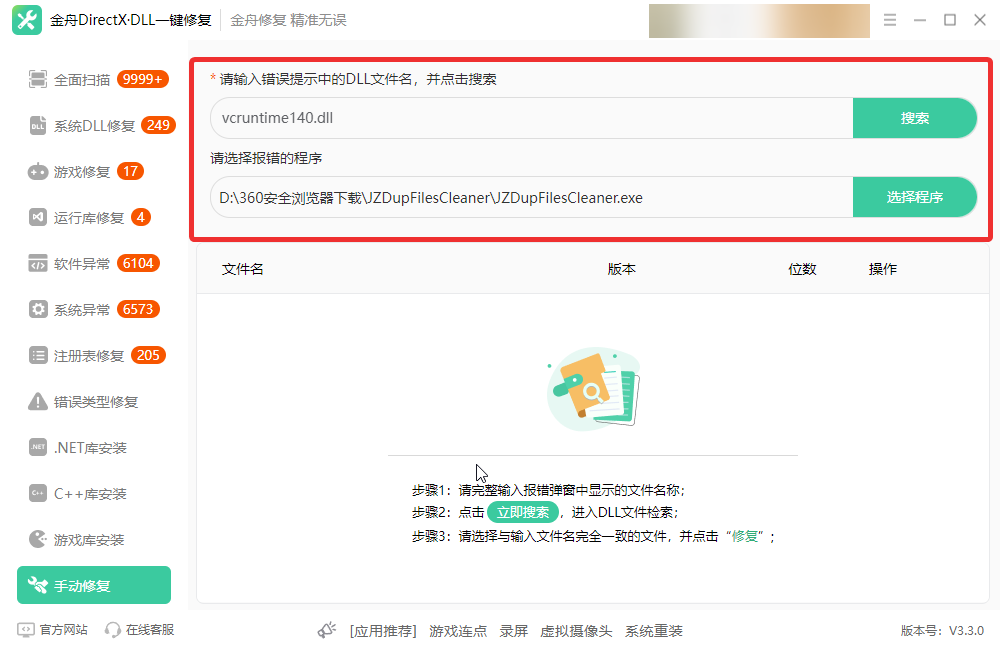Click the banner image in title bar
This screenshot has height=650, width=1000.
pos(759,20)
